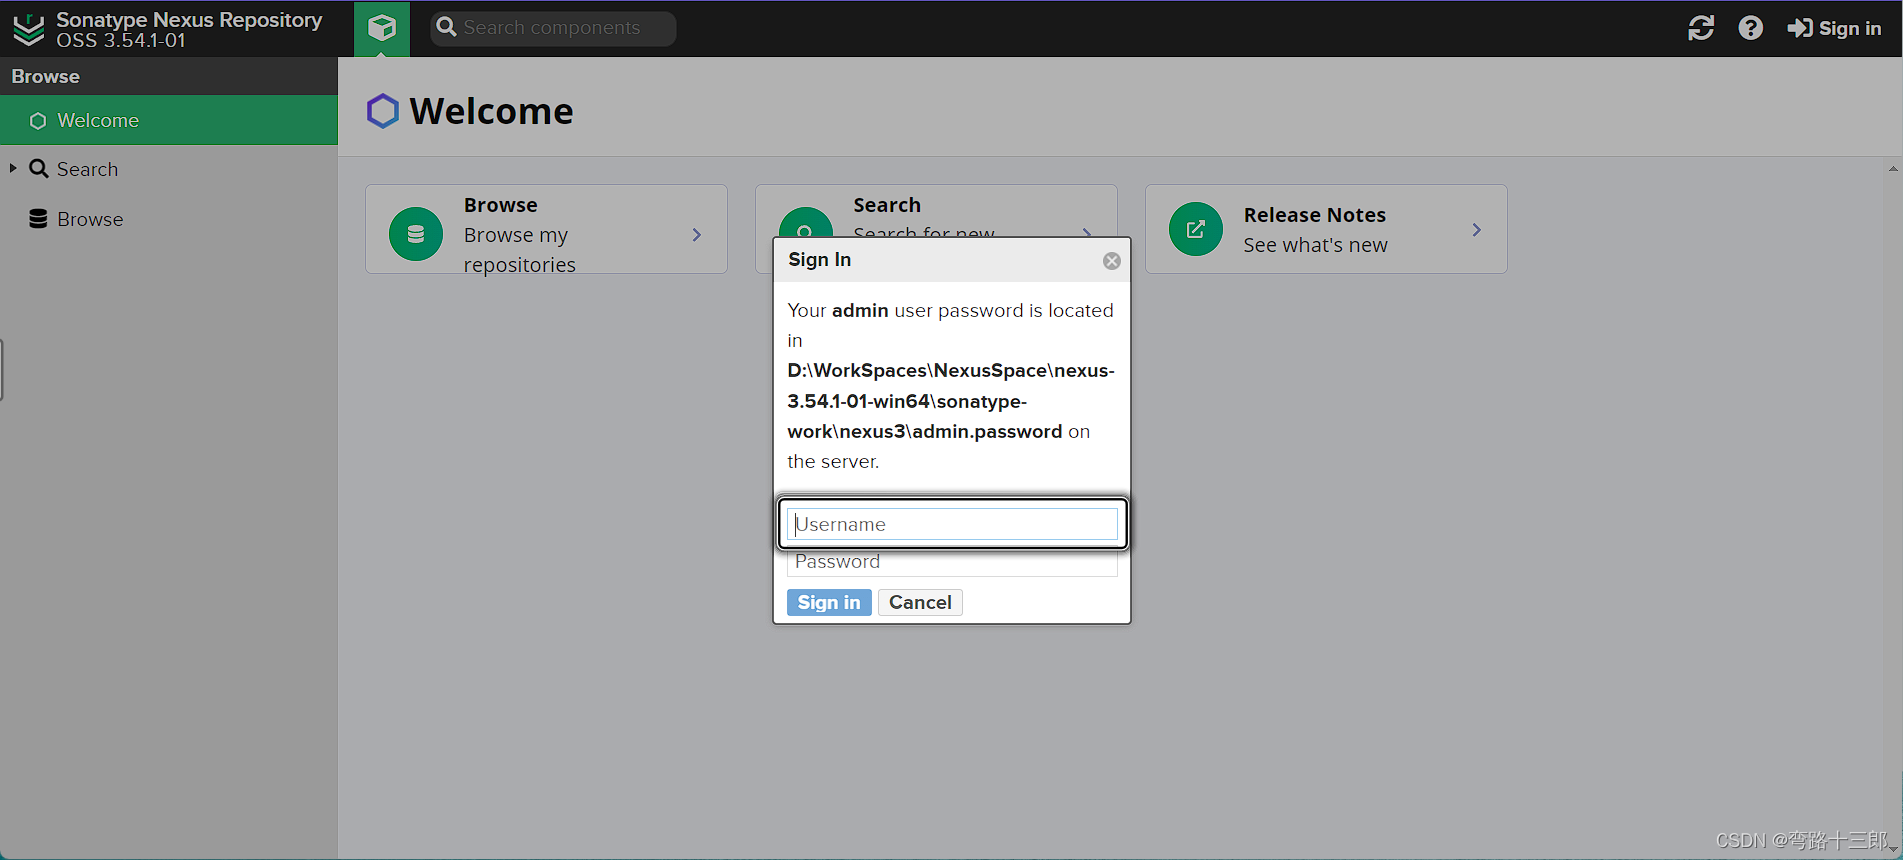Click the Welcome hexagon sidebar icon

(38, 120)
